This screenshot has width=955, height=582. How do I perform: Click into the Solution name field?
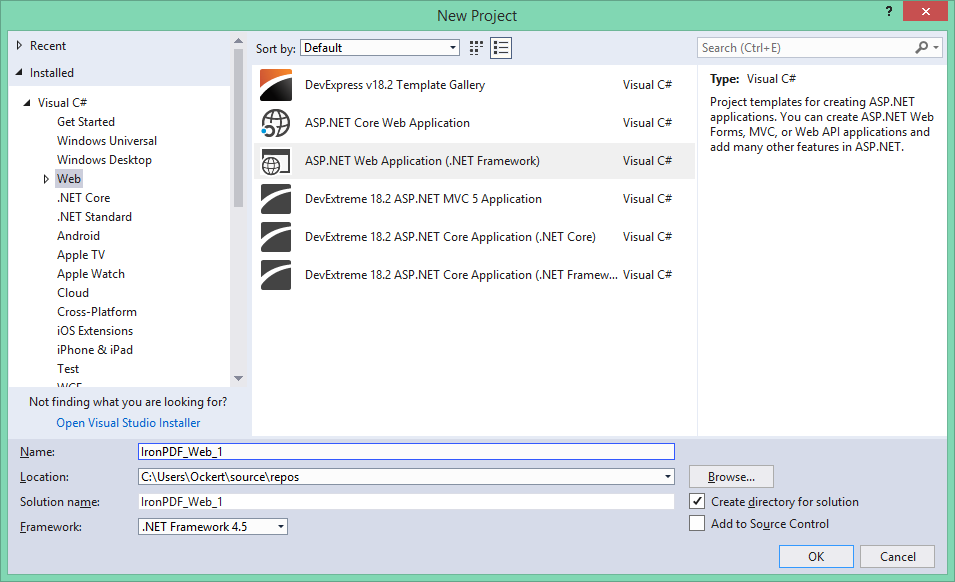(x=406, y=502)
